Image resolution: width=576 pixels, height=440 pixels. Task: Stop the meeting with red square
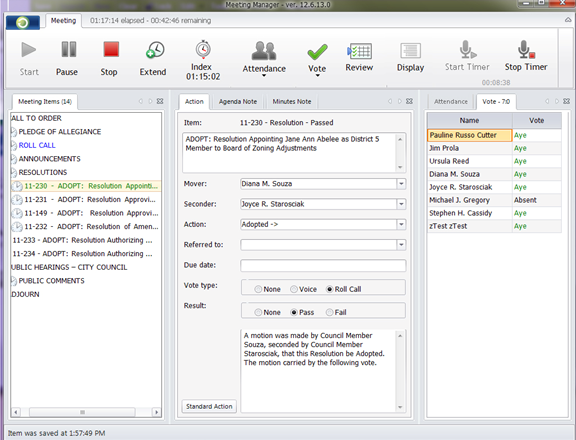(111, 49)
